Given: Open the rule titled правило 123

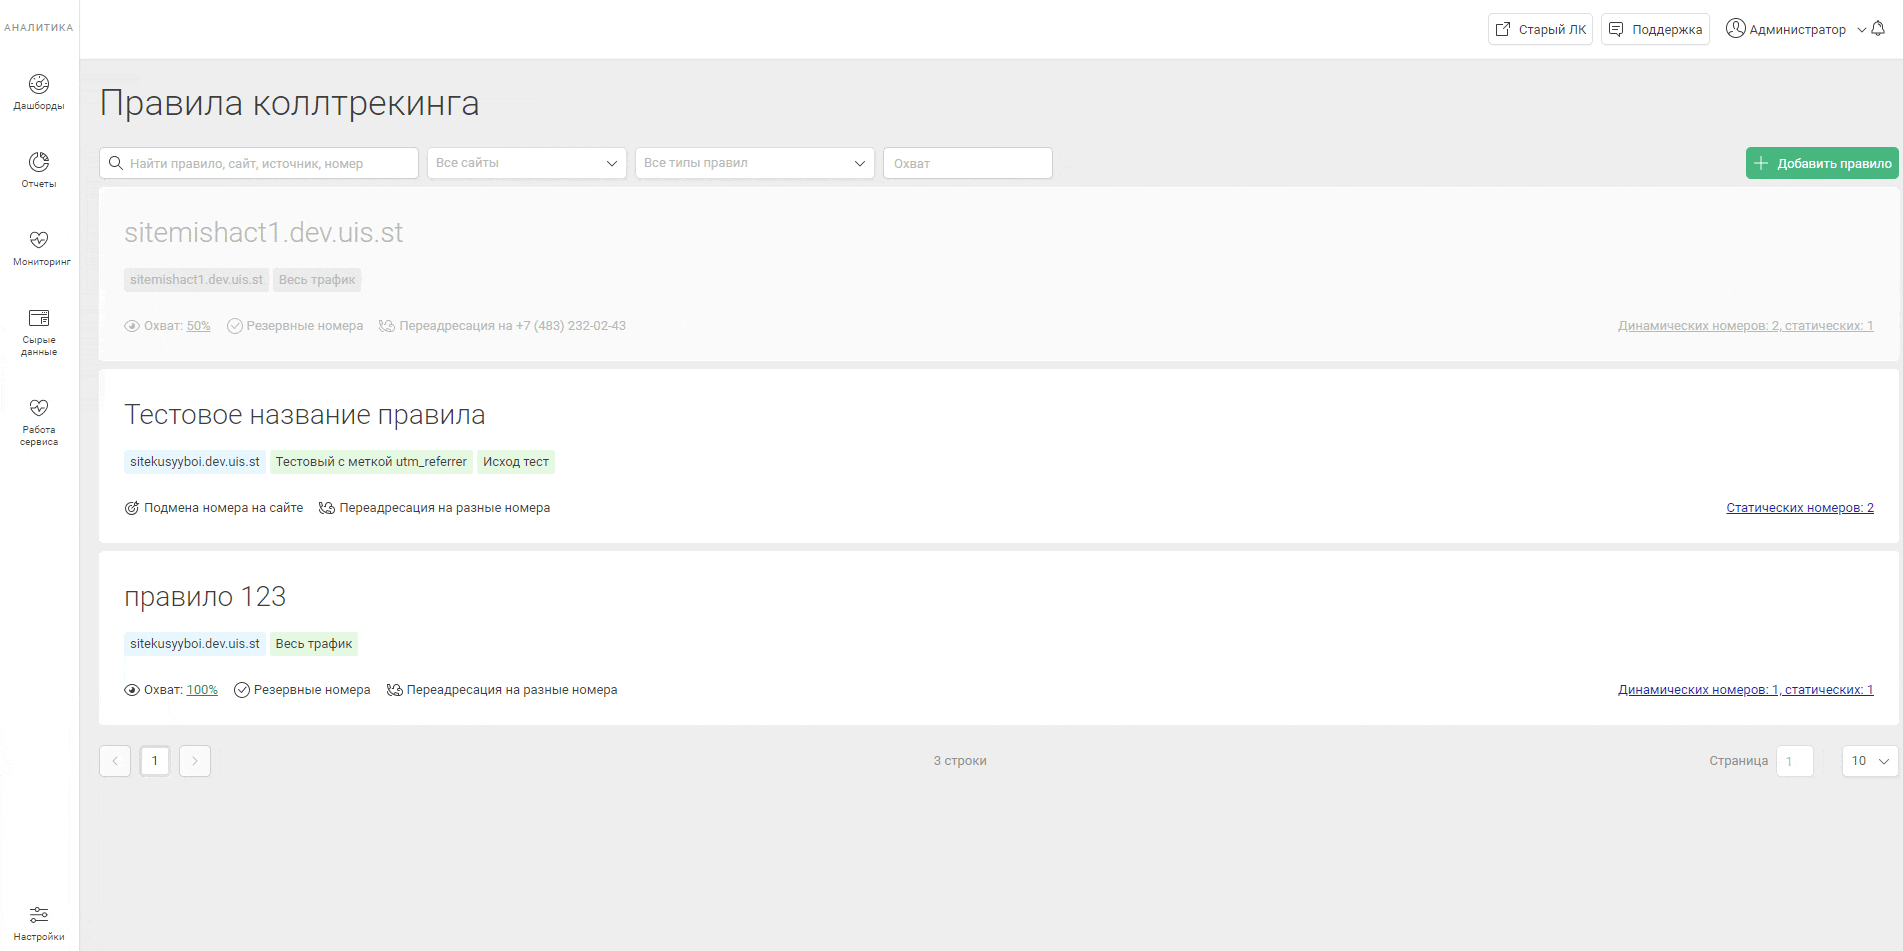Looking at the screenshot, I should point(205,597).
